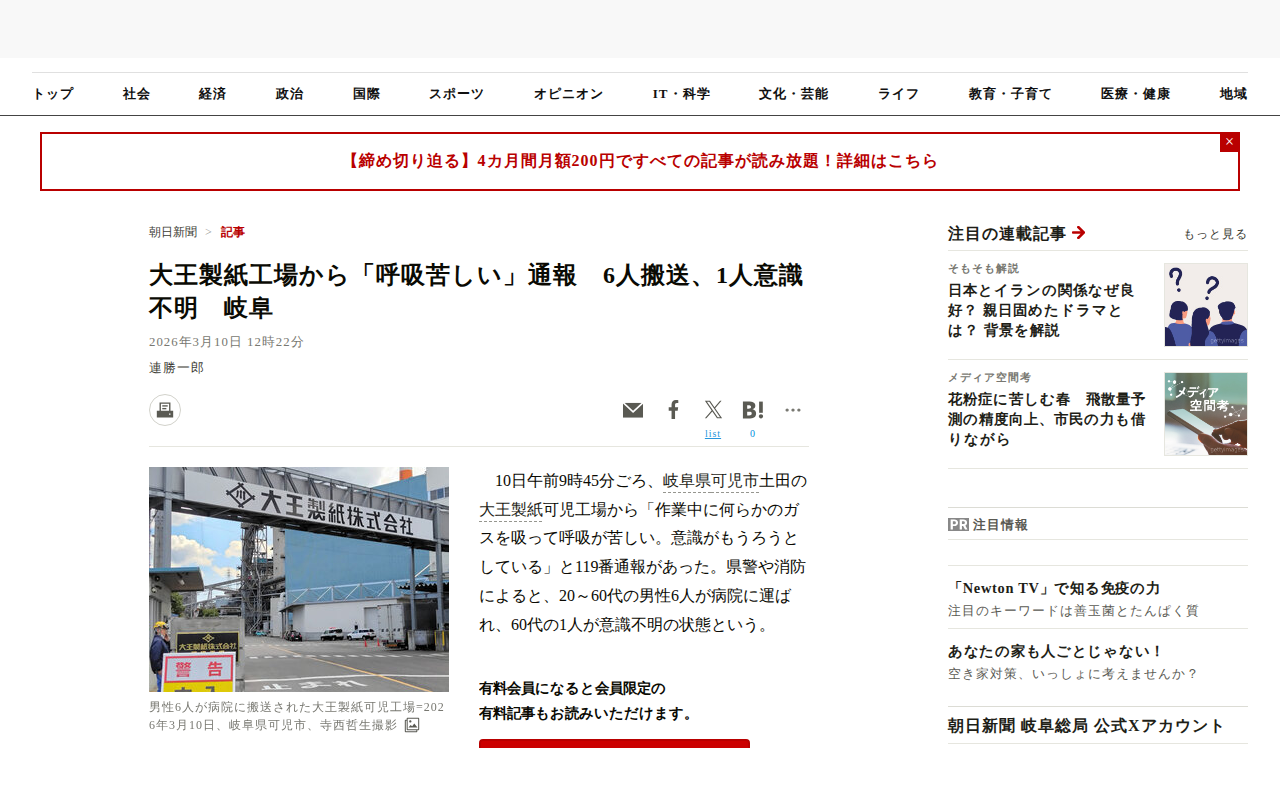This screenshot has height=800, width=1280.
Task: Open the 岐阜県可児市 keyword link
Action: [711, 481]
